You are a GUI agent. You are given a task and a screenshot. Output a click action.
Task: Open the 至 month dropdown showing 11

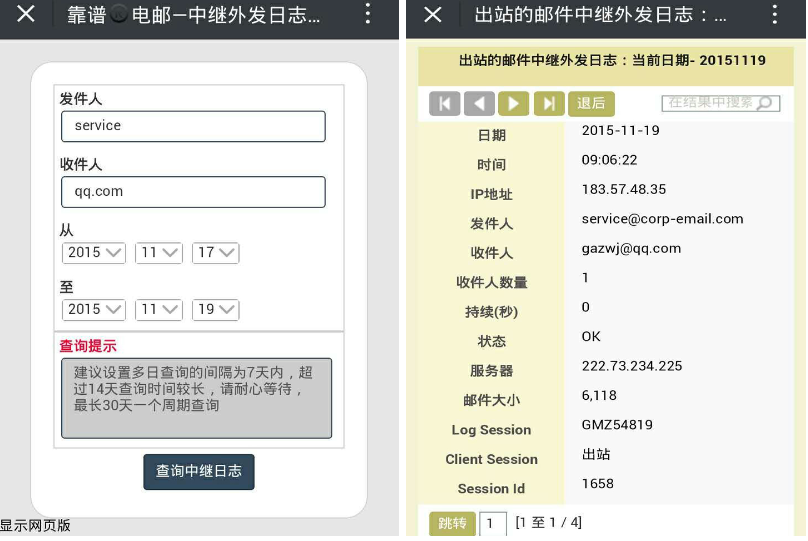(x=159, y=309)
